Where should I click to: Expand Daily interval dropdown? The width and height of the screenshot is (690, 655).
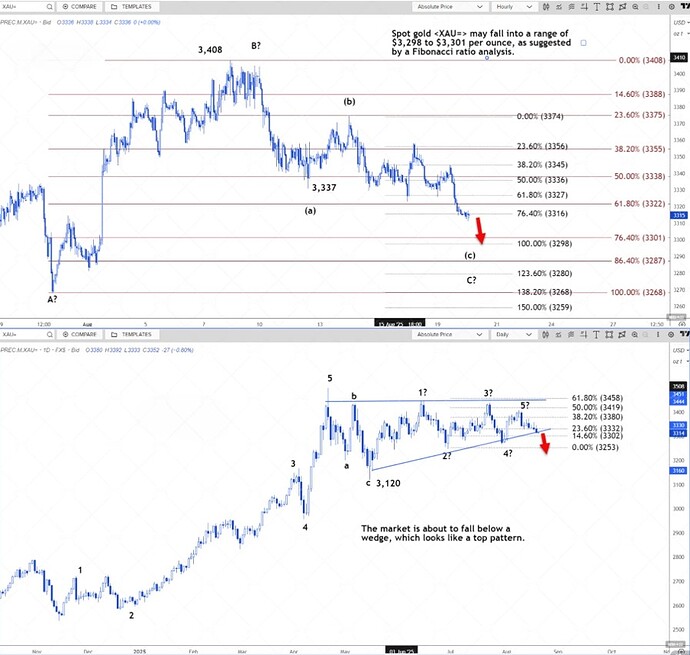pos(514,335)
